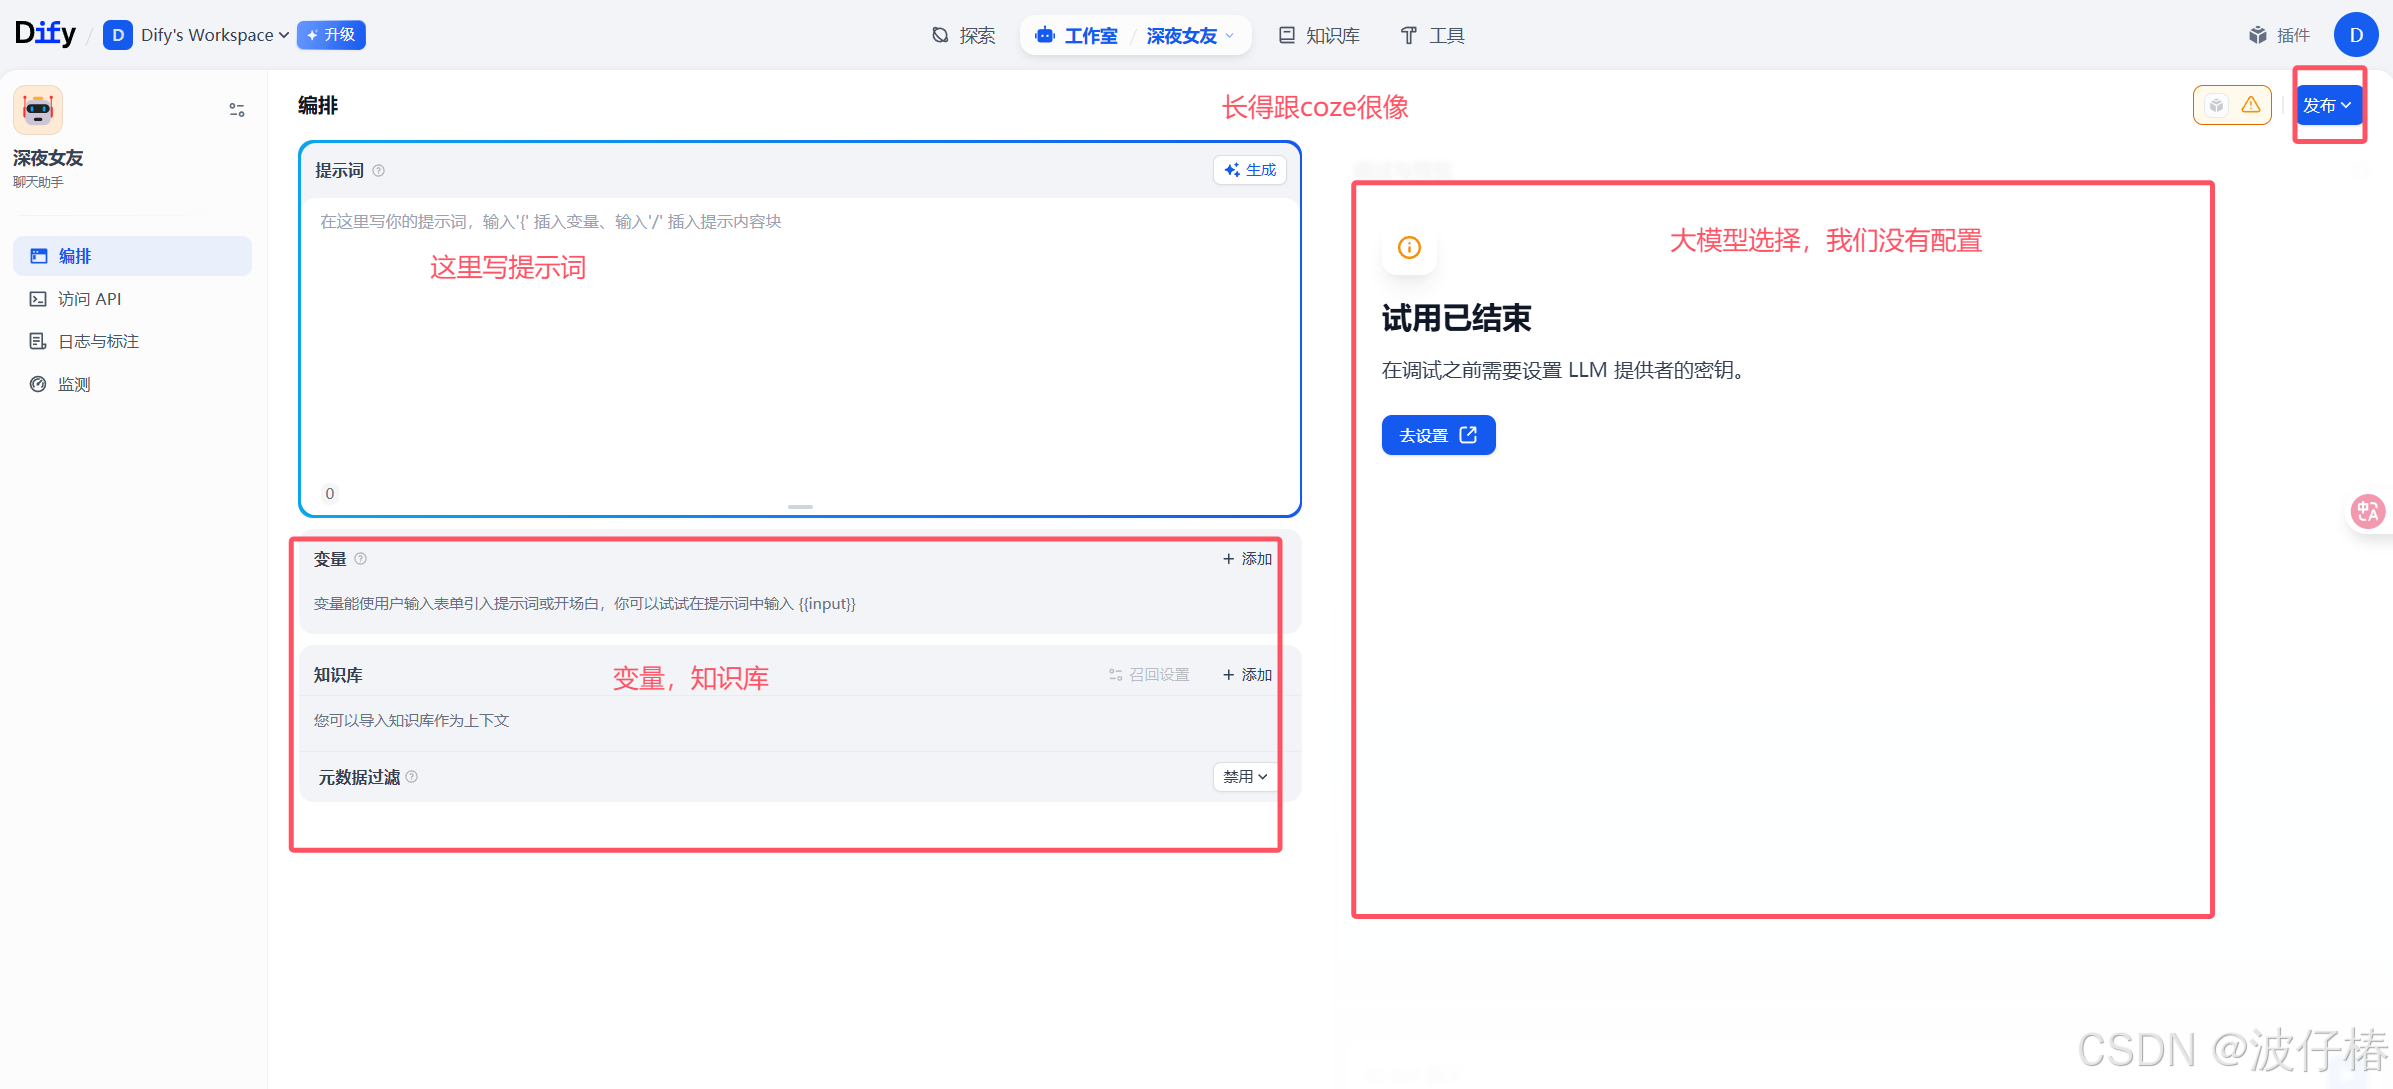
Task: Click the orange warning triangle near 发布
Action: (2250, 104)
